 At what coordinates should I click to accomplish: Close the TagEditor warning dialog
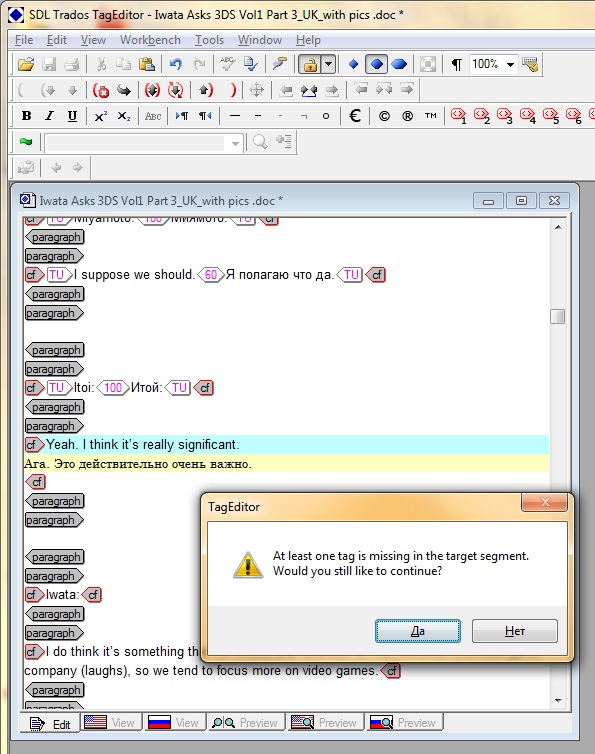544,503
